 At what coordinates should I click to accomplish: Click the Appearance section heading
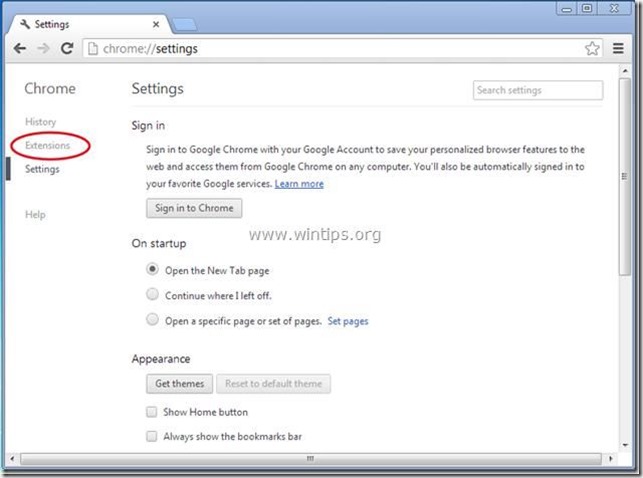(x=161, y=359)
